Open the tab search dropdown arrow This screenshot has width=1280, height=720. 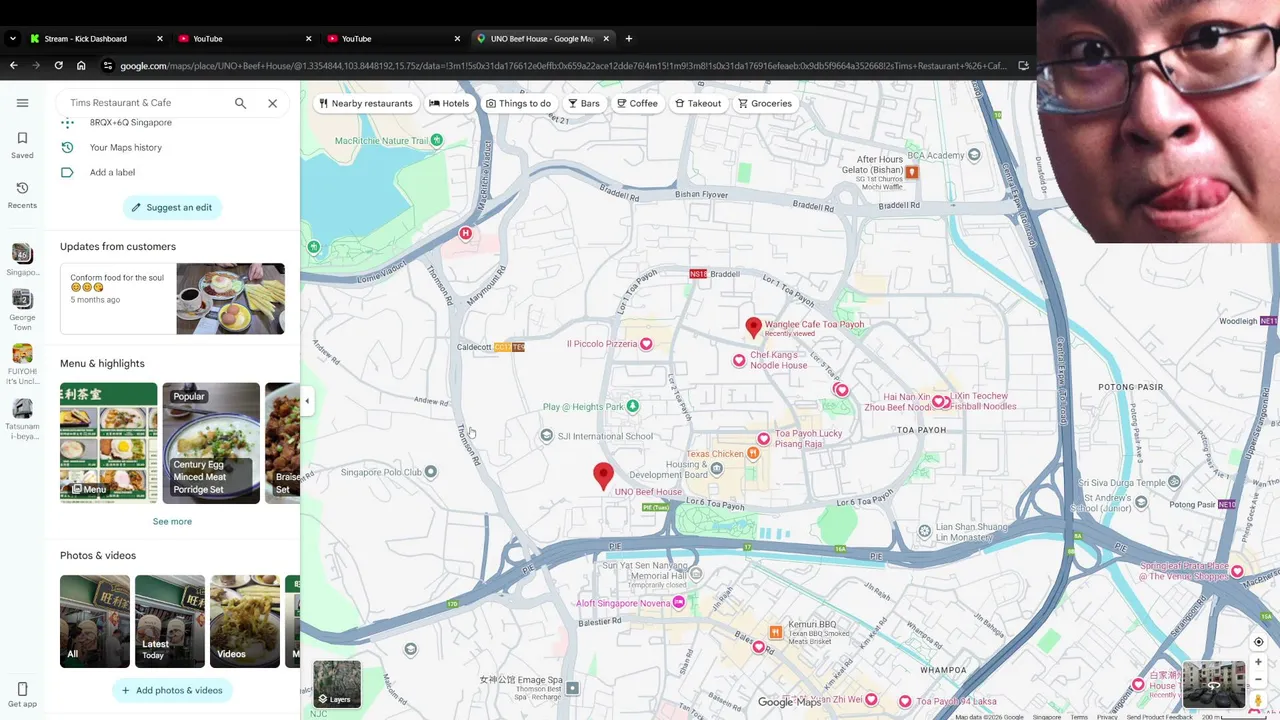[x=13, y=38]
